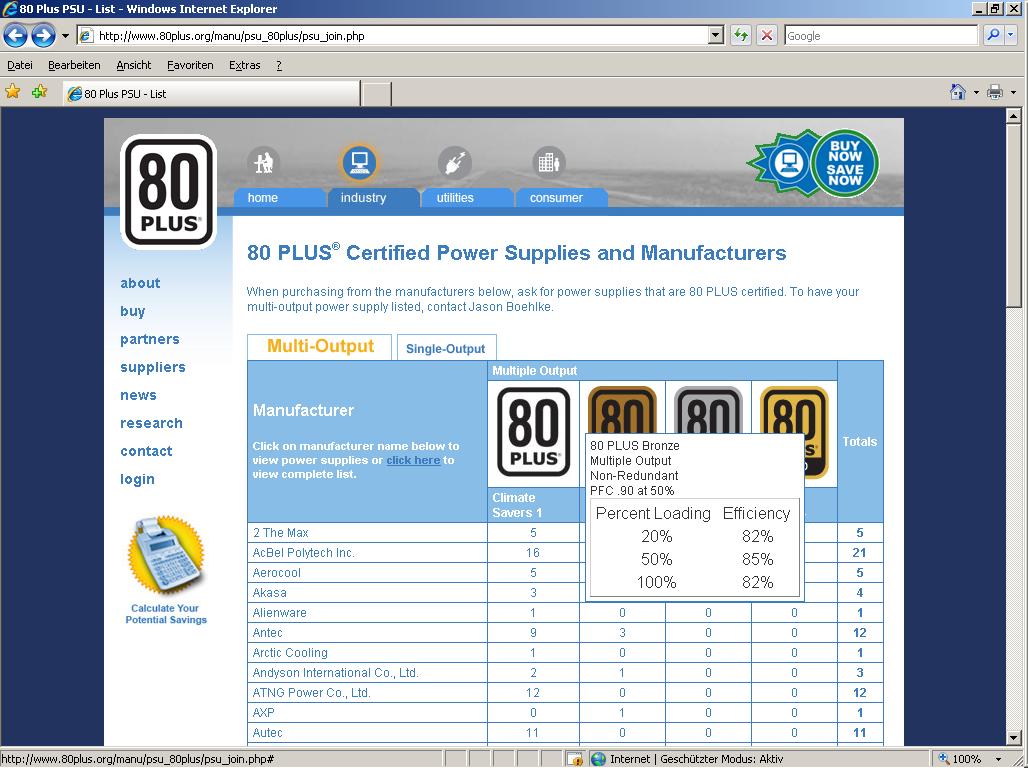Open the Antec manufacturer link
The height and width of the screenshot is (768, 1028).
tap(267, 633)
